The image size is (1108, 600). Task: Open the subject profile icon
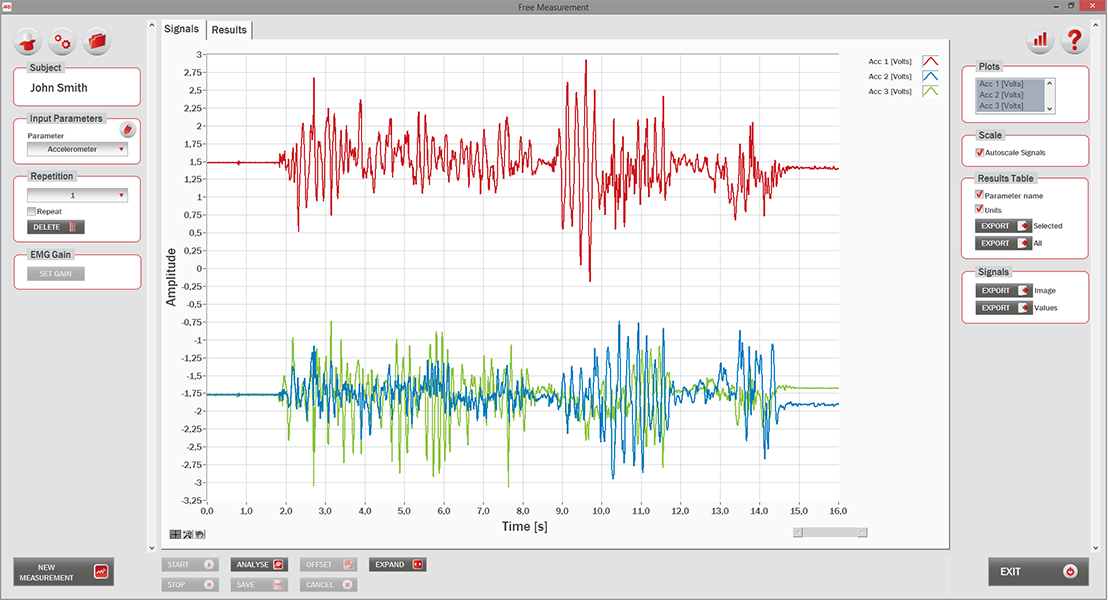30,42
